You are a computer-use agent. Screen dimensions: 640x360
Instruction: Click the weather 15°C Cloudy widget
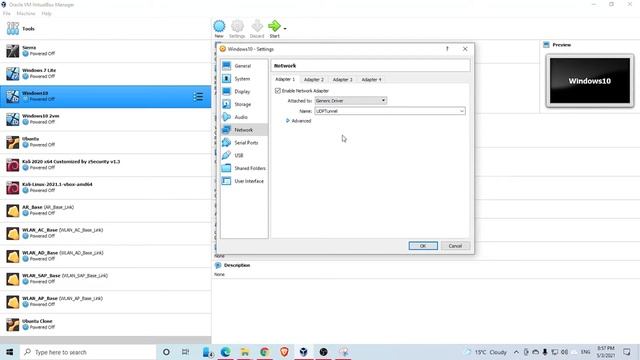click(486, 352)
